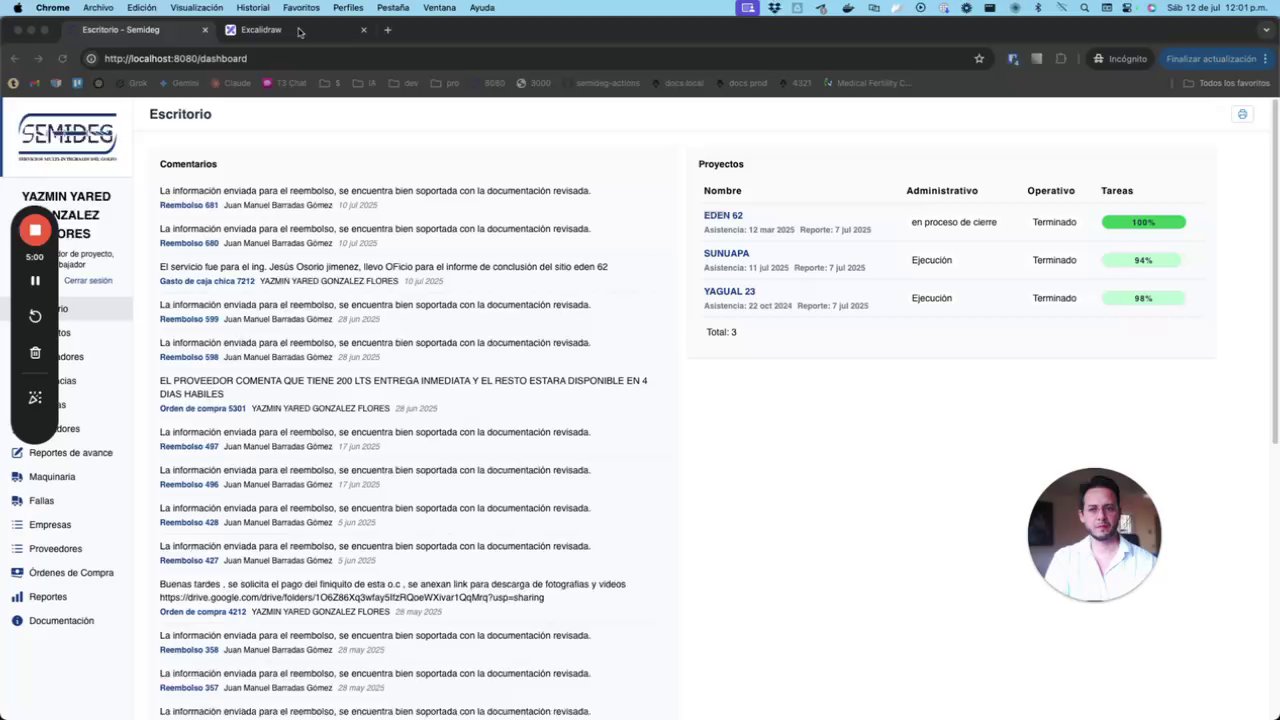Close the Escritorio - Semideg tab
The image size is (1280, 720).
pyautogui.click(x=205, y=30)
